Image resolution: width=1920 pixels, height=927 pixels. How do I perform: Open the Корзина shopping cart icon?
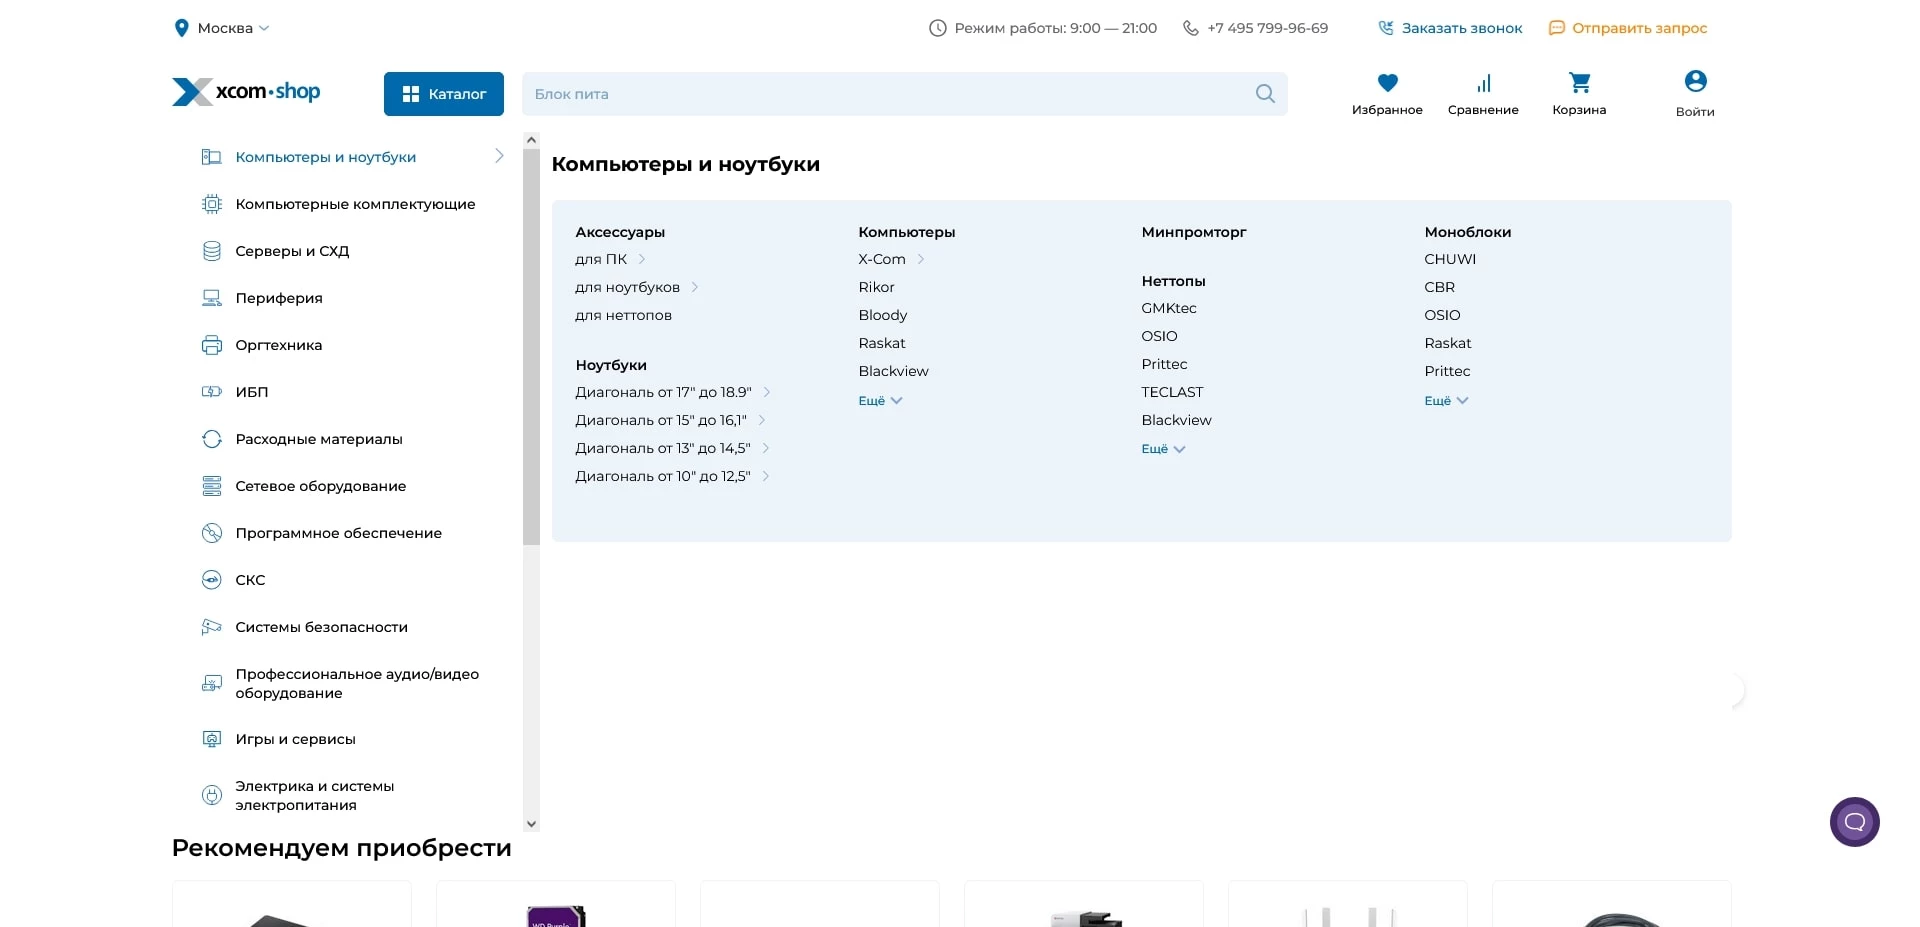(1579, 83)
